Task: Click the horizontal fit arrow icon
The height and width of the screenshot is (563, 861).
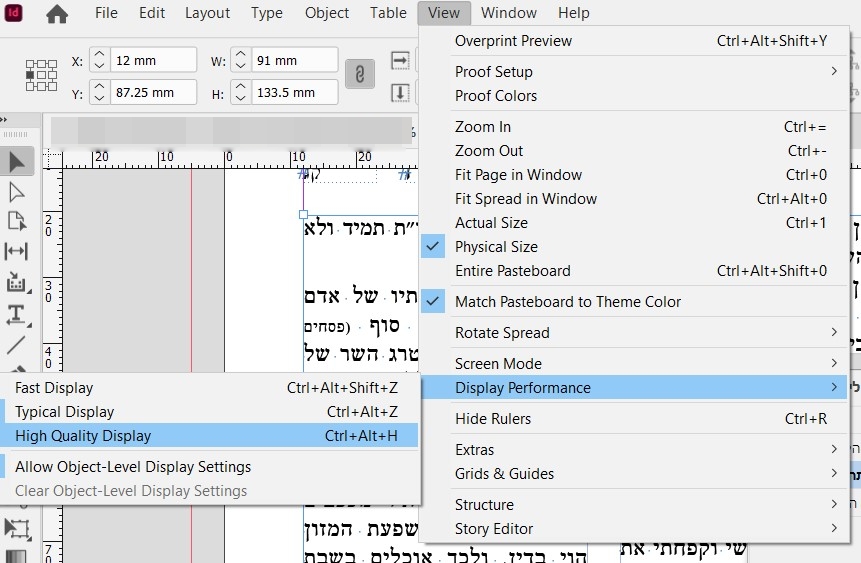Action: click(400, 60)
